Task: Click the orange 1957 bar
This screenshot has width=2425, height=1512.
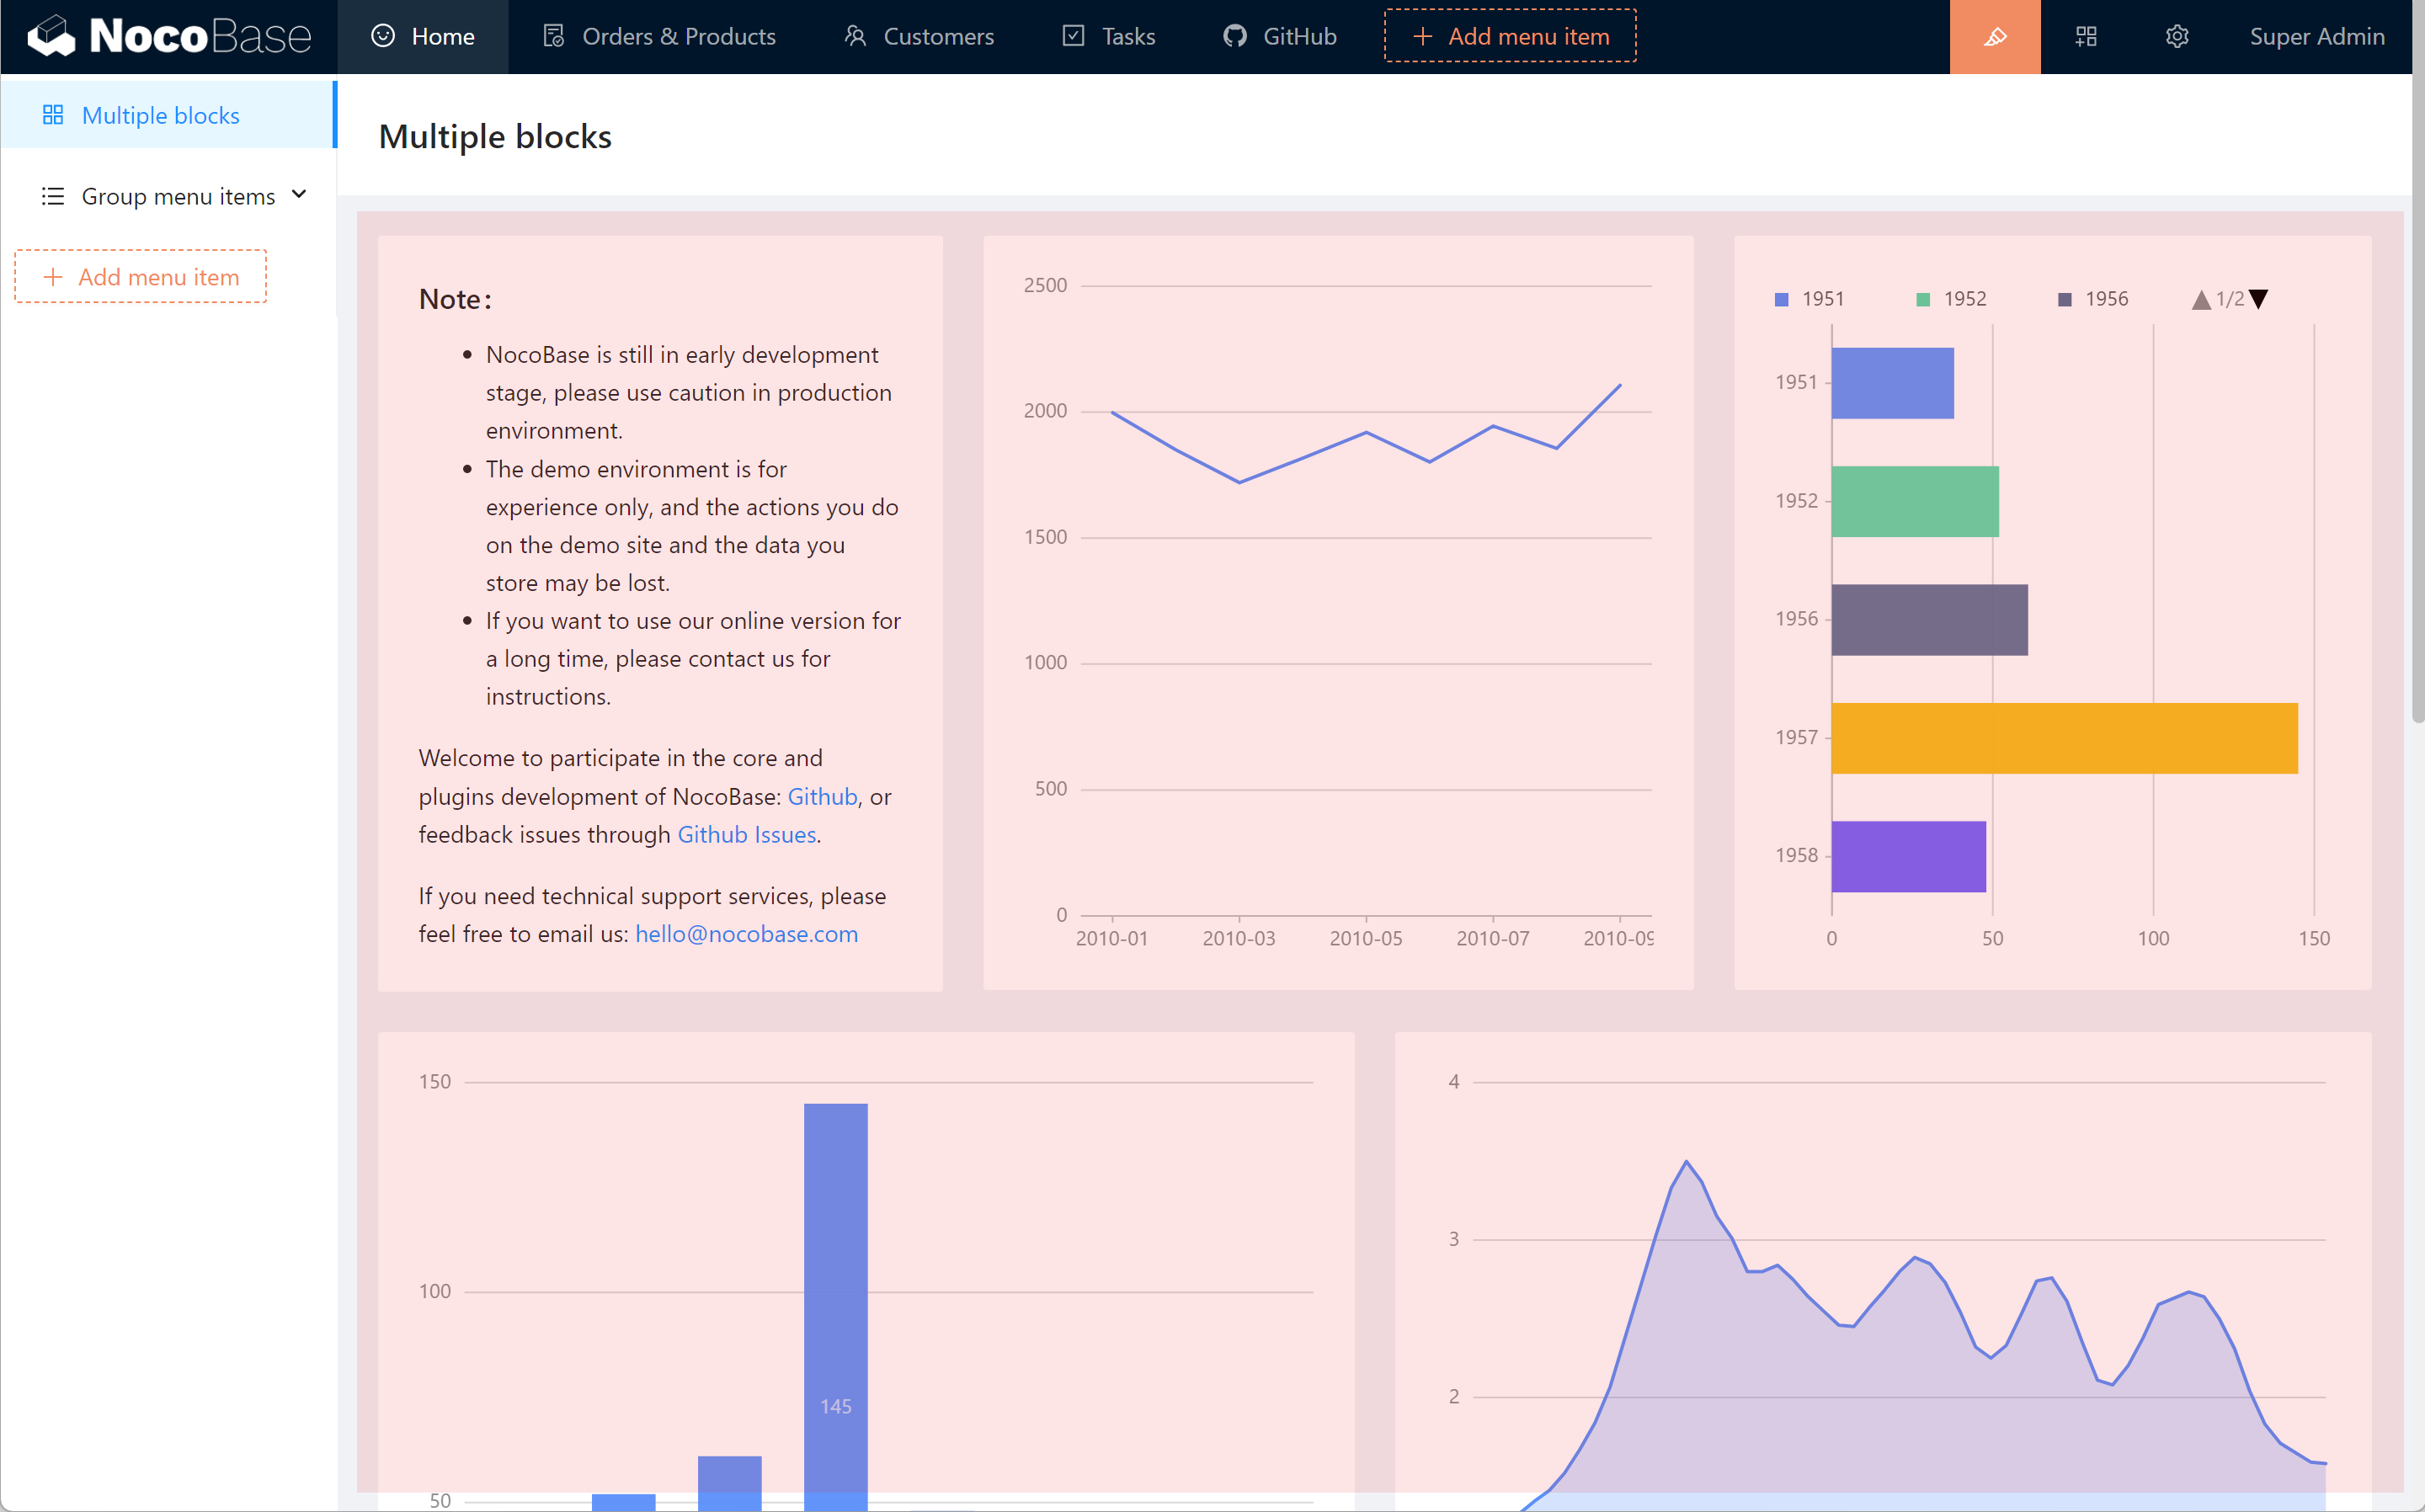Action: pos(2064,738)
